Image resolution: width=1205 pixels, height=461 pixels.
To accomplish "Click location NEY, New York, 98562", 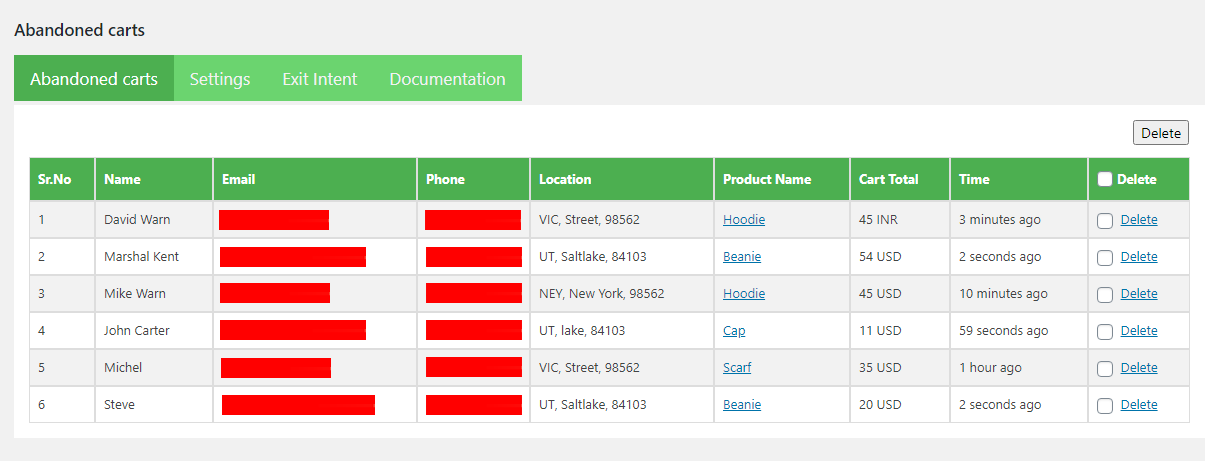I will 602,293.
